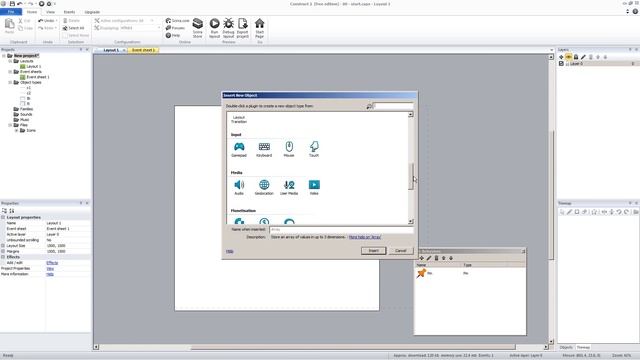Click the Name when inserted field

point(342,229)
